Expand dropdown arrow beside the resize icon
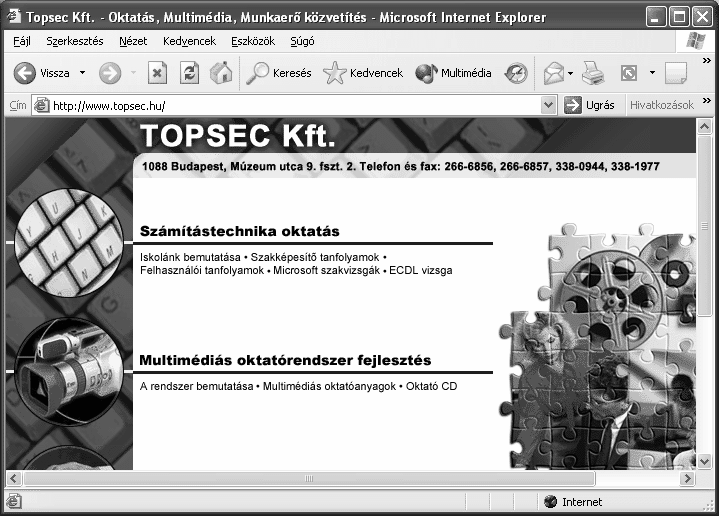The image size is (719, 516). click(652, 73)
